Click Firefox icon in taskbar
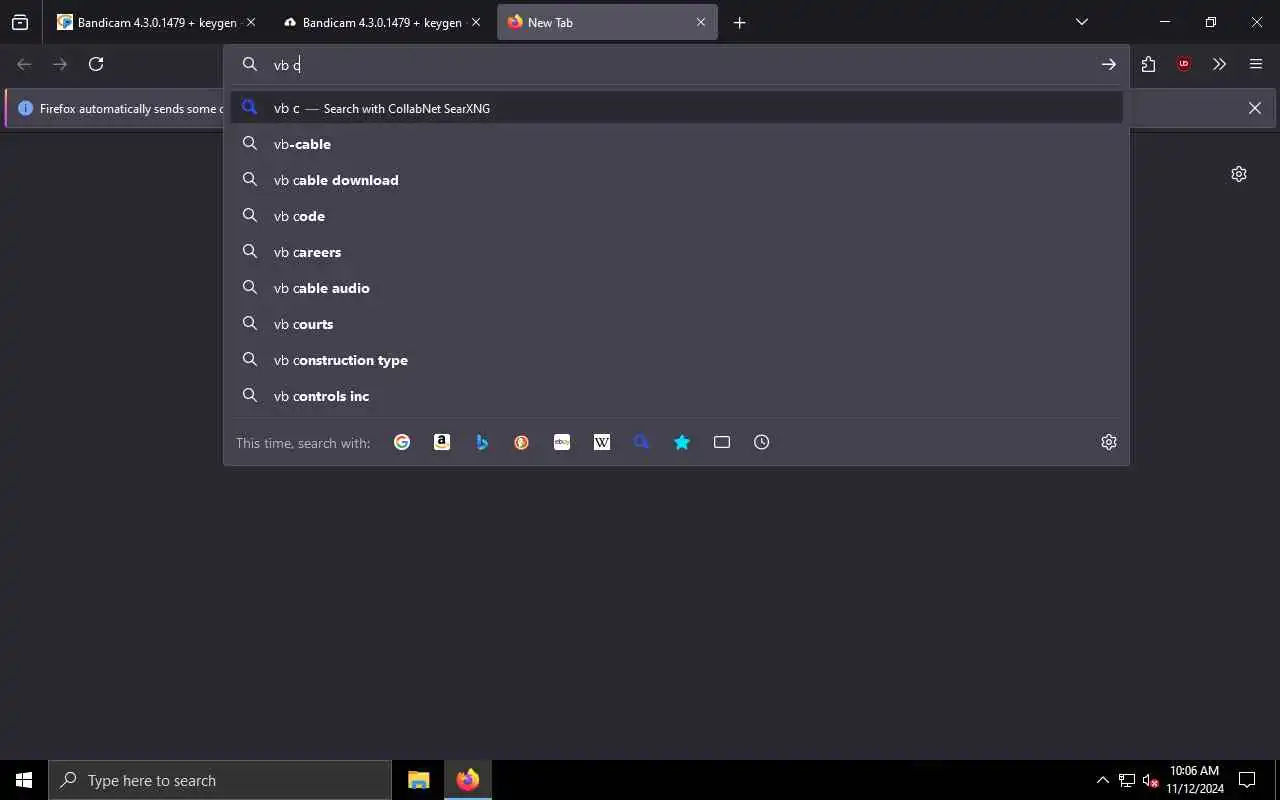Image resolution: width=1280 pixels, height=800 pixels. tap(468, 780)
